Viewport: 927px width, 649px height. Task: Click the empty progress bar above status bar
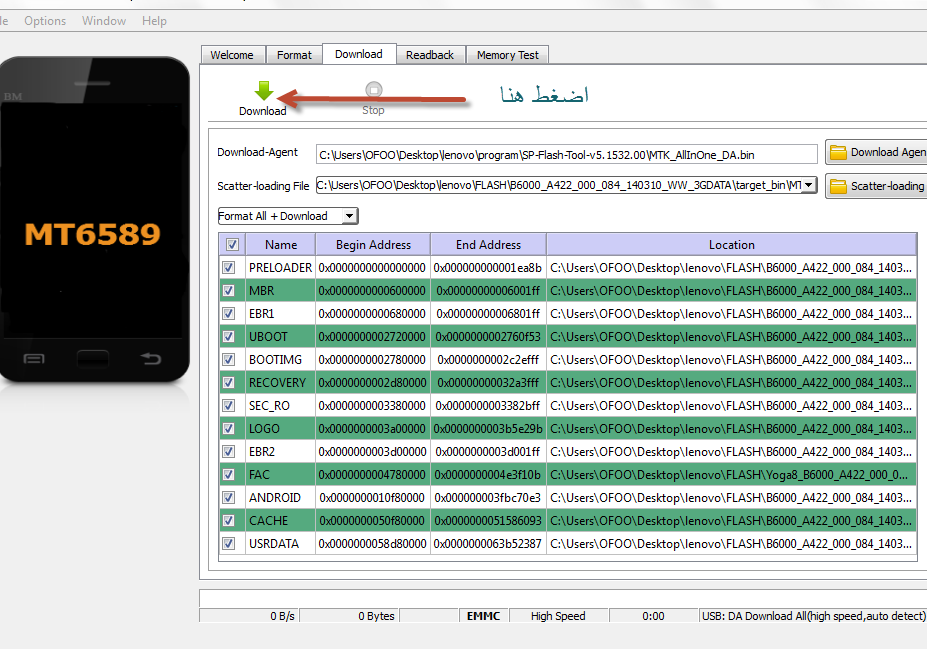[x=563, y=598]
